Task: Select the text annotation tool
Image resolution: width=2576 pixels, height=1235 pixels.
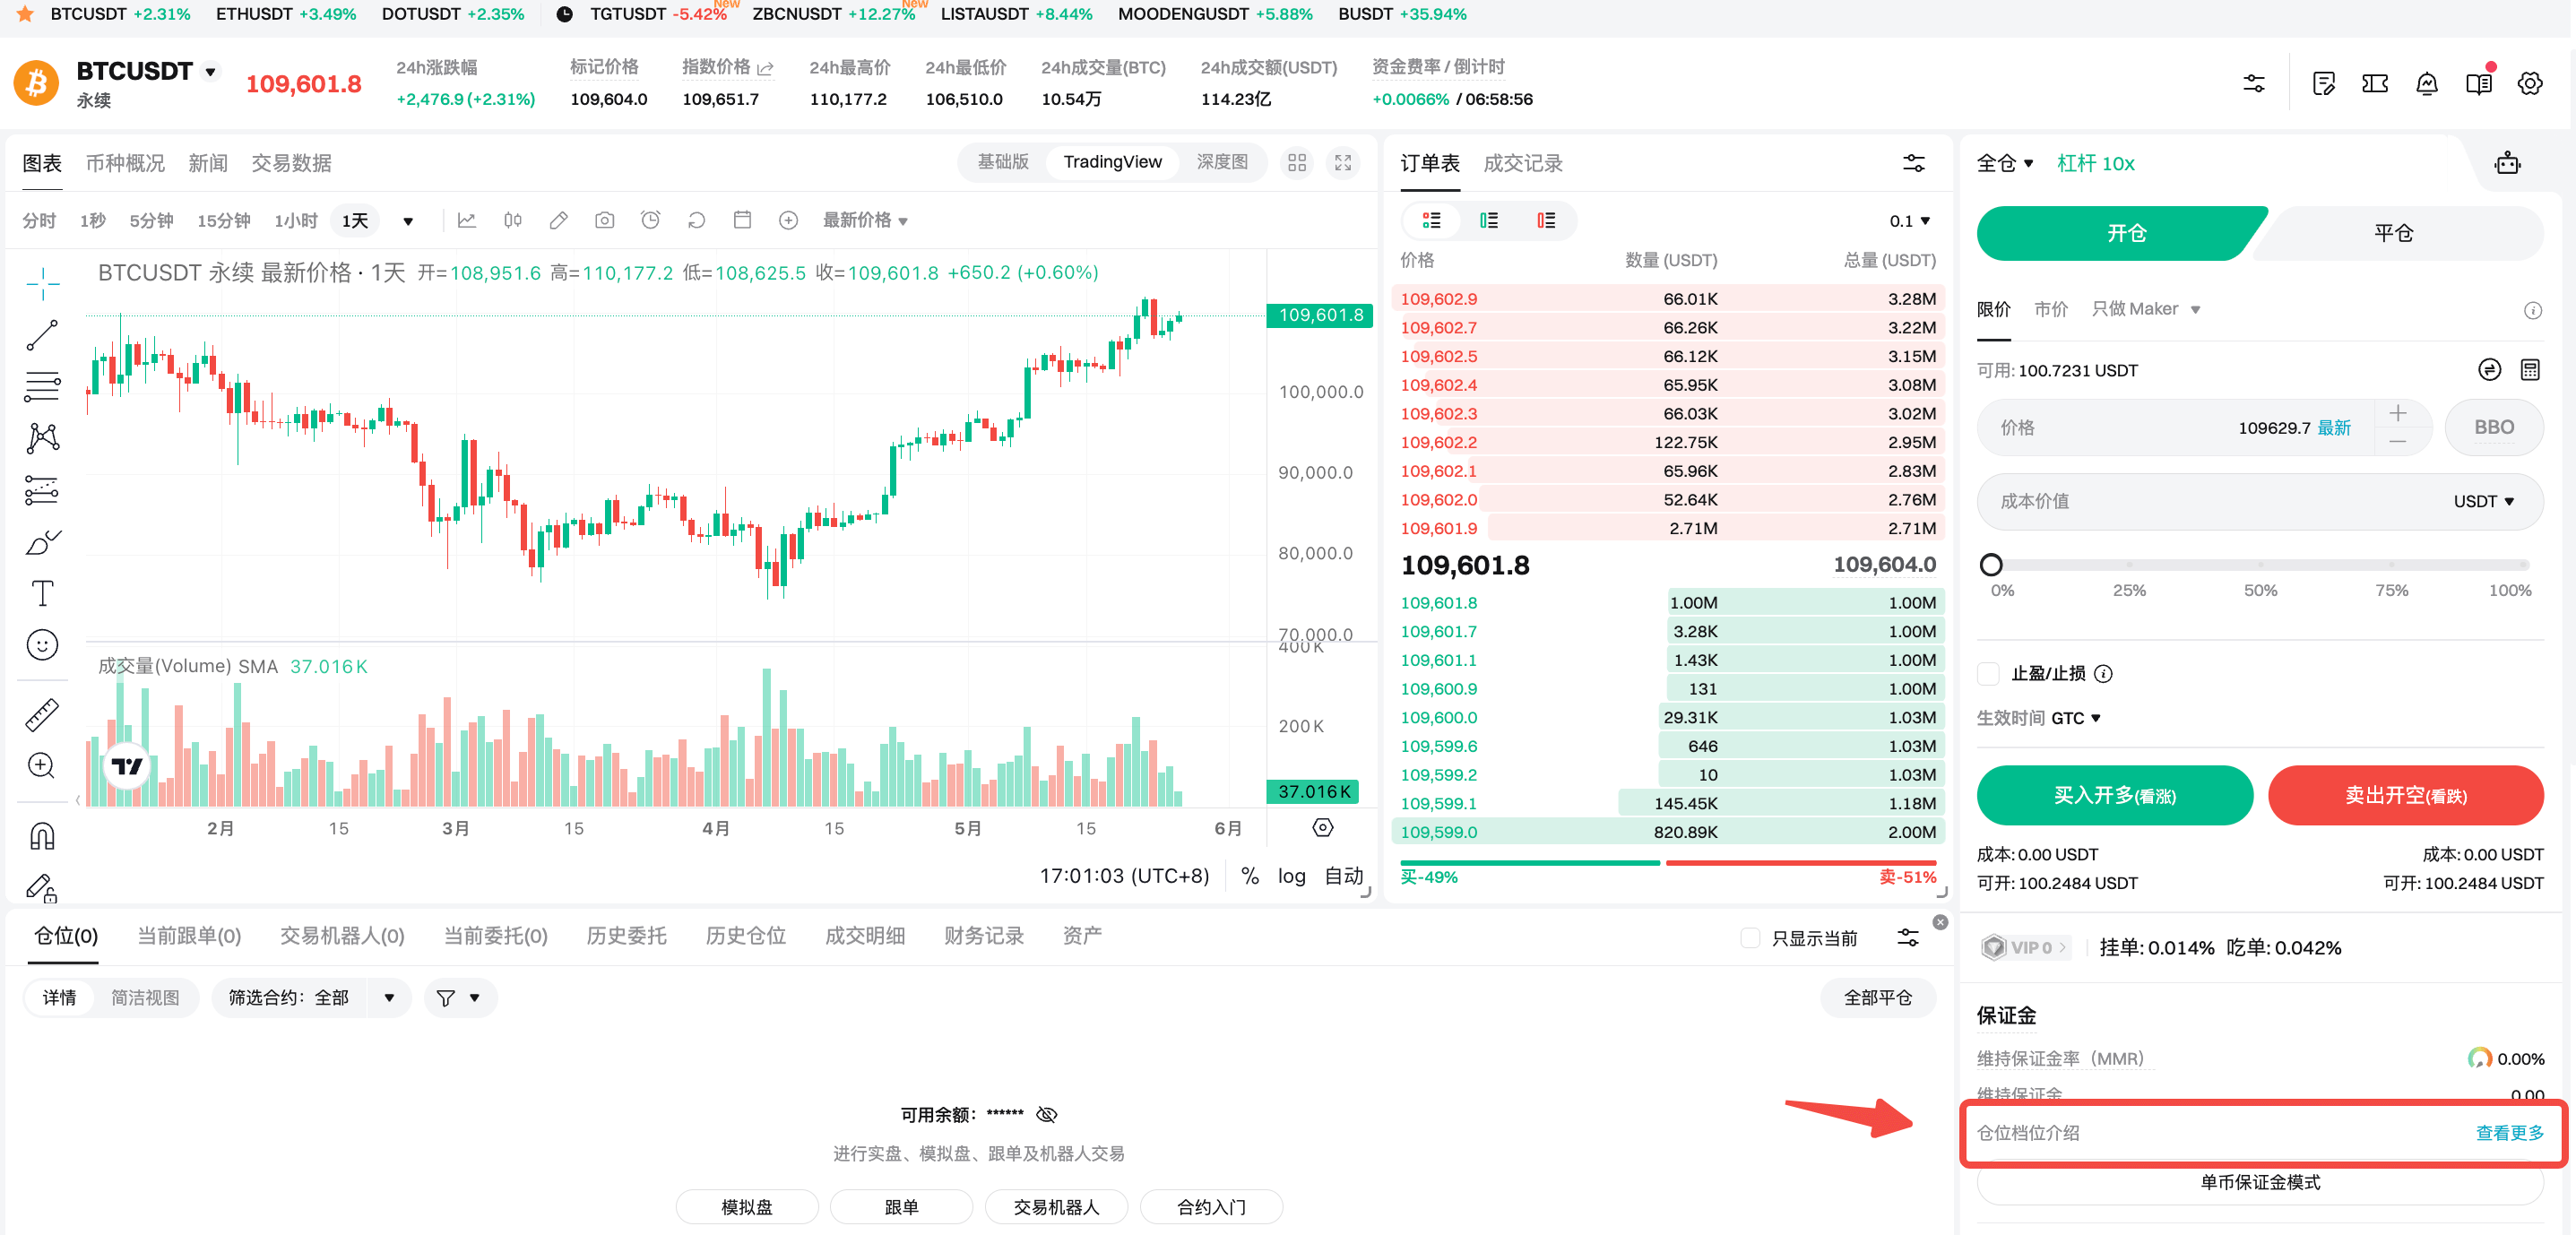Action: (x=42, y=594)
